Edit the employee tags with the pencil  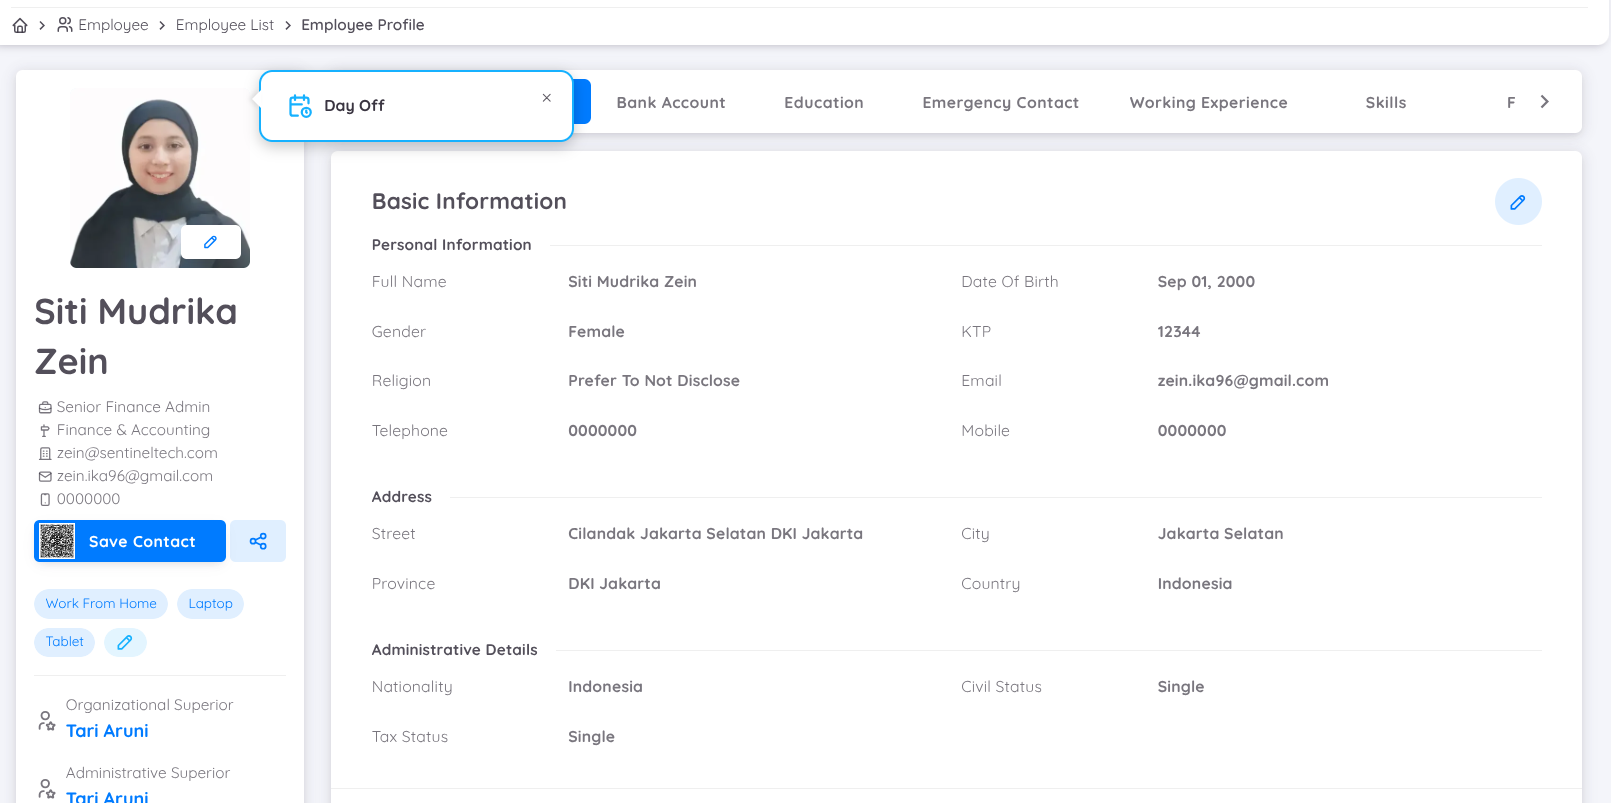coord(125,642)
